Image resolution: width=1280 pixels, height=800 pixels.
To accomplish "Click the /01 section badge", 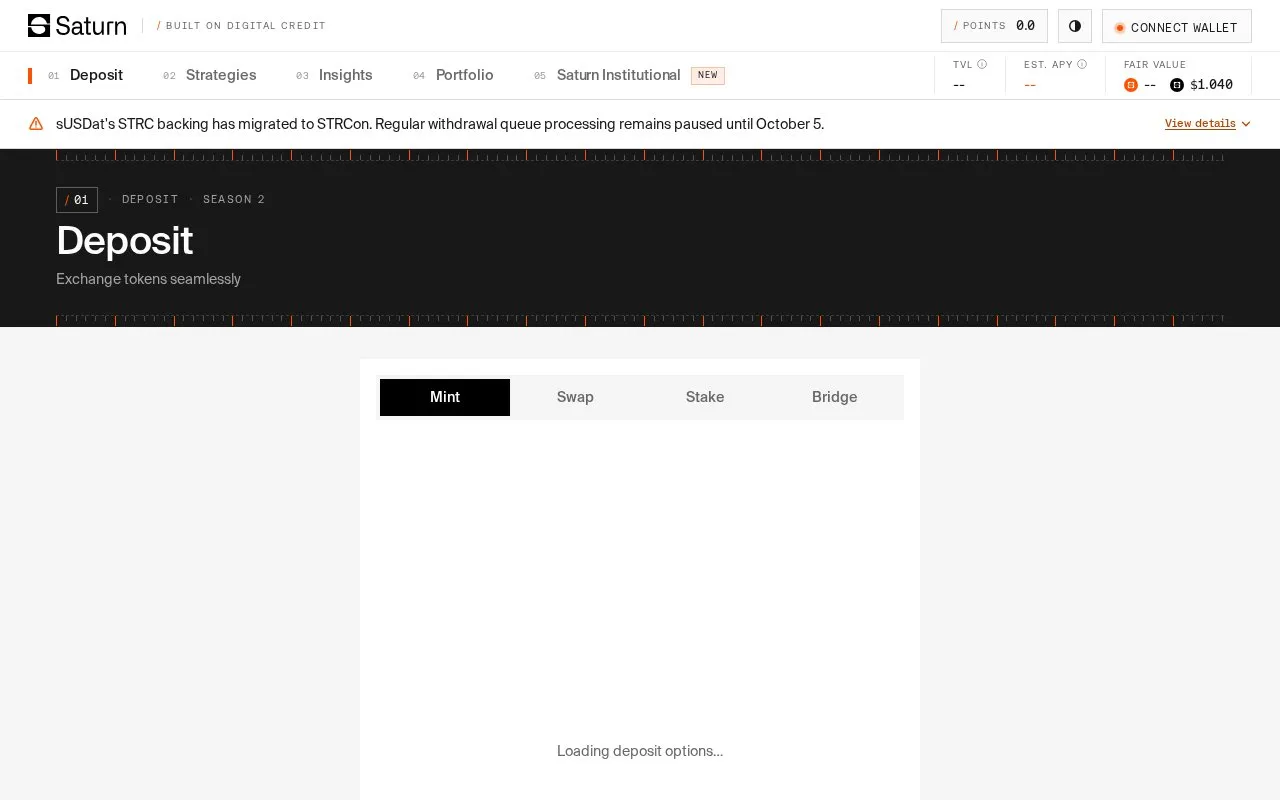I will tap(77, 200).
